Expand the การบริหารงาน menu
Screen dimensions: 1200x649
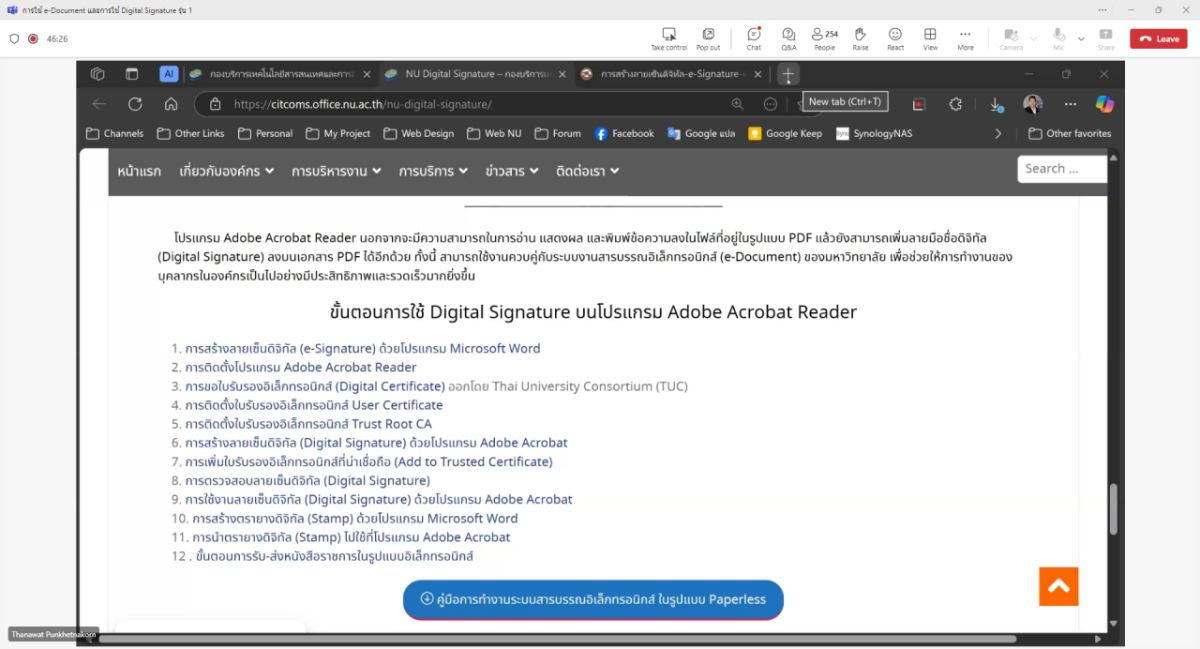[x=336, y=171]
